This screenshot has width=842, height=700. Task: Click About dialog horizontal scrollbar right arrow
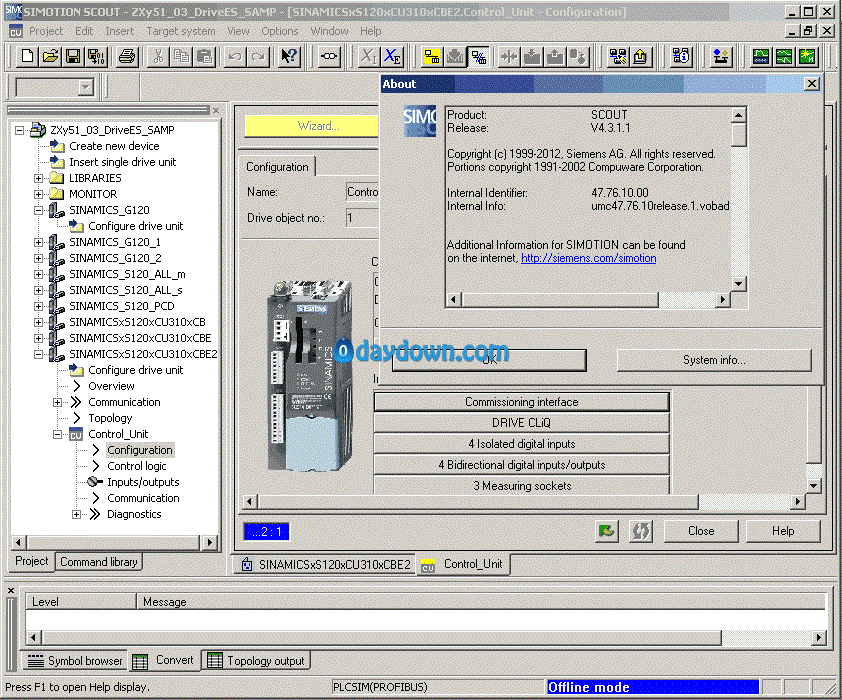tap(723, 300)
